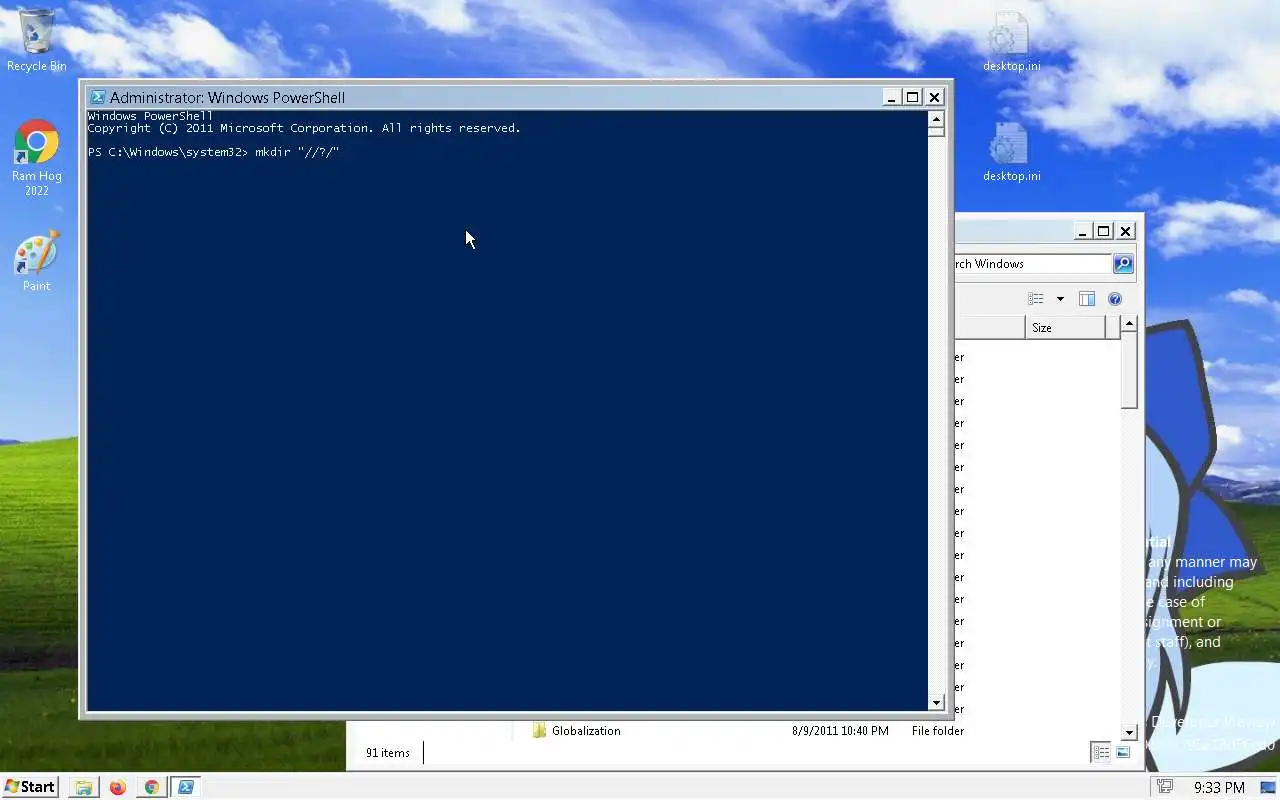Screen dimensions: 1280x800
Task: Select the Ram Hog 2022 shortcut
Action: click(x=37, y=158)
